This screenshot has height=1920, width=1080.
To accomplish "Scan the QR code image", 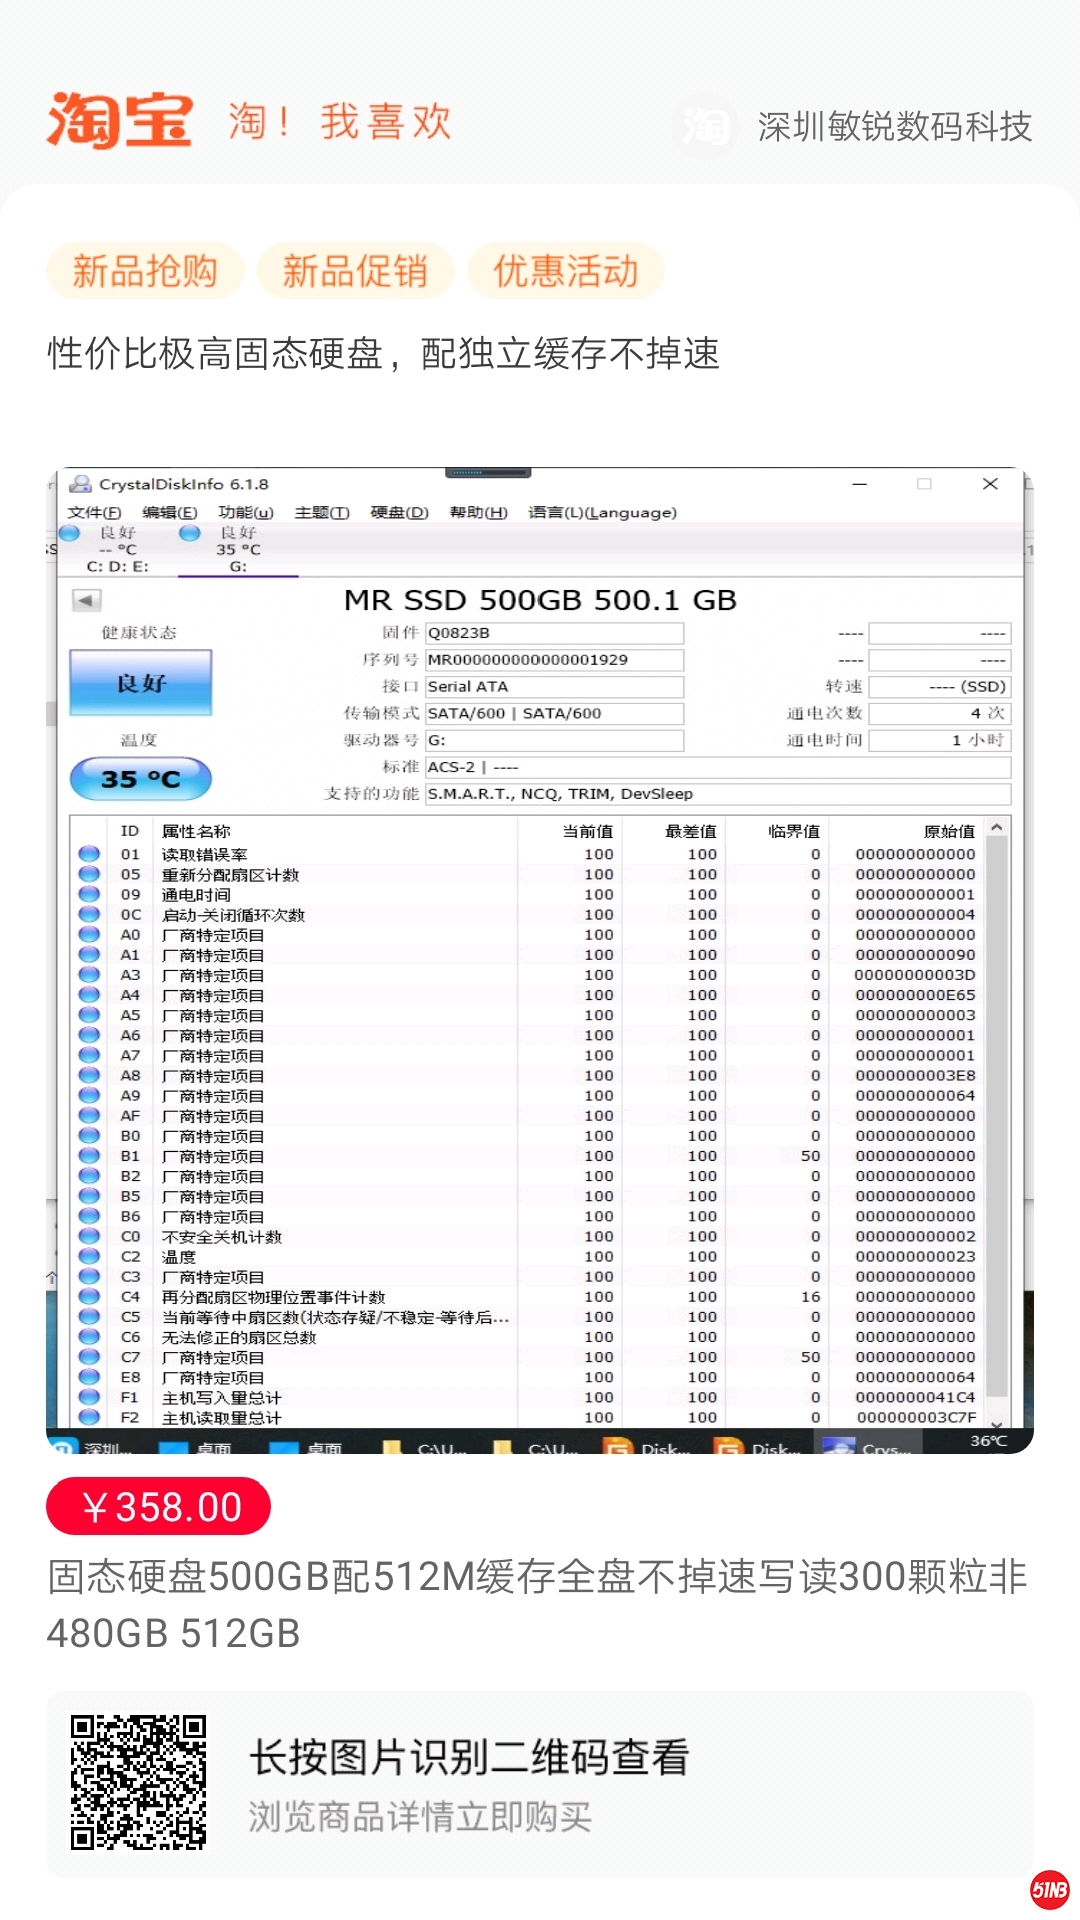I will coord(138,1782).
